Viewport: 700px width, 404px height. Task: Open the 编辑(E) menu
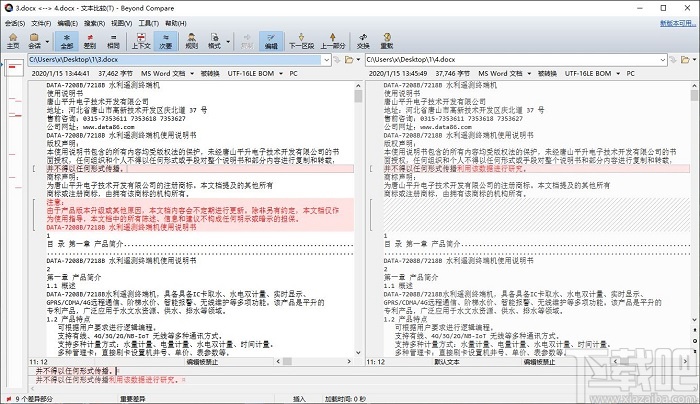pyautogui.click(x=67, y=23)
